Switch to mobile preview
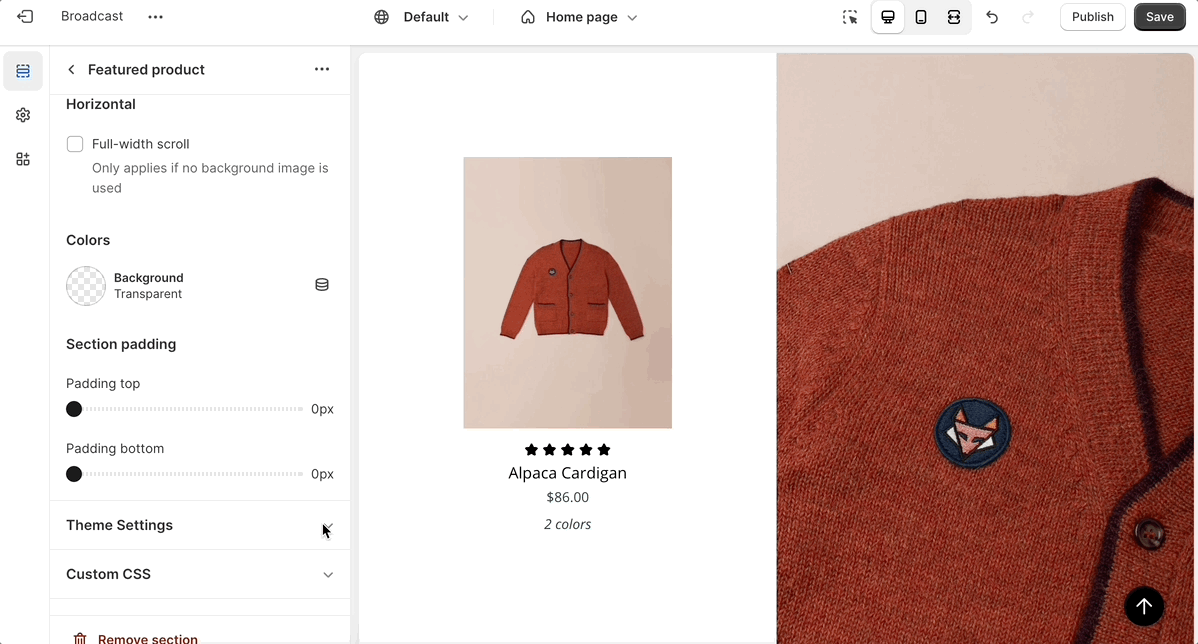The width and height of the screenshot is (1198, 644). (921, 17)
